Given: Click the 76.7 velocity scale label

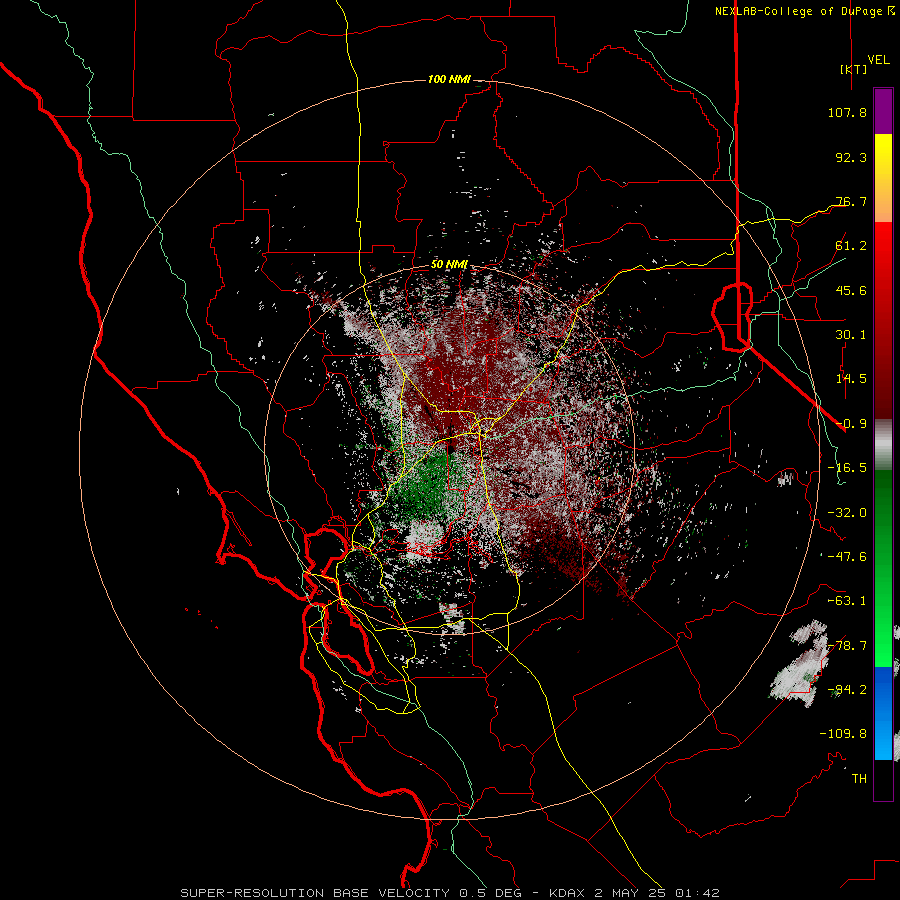Looking at the screenshot, I should click(851, 201).
